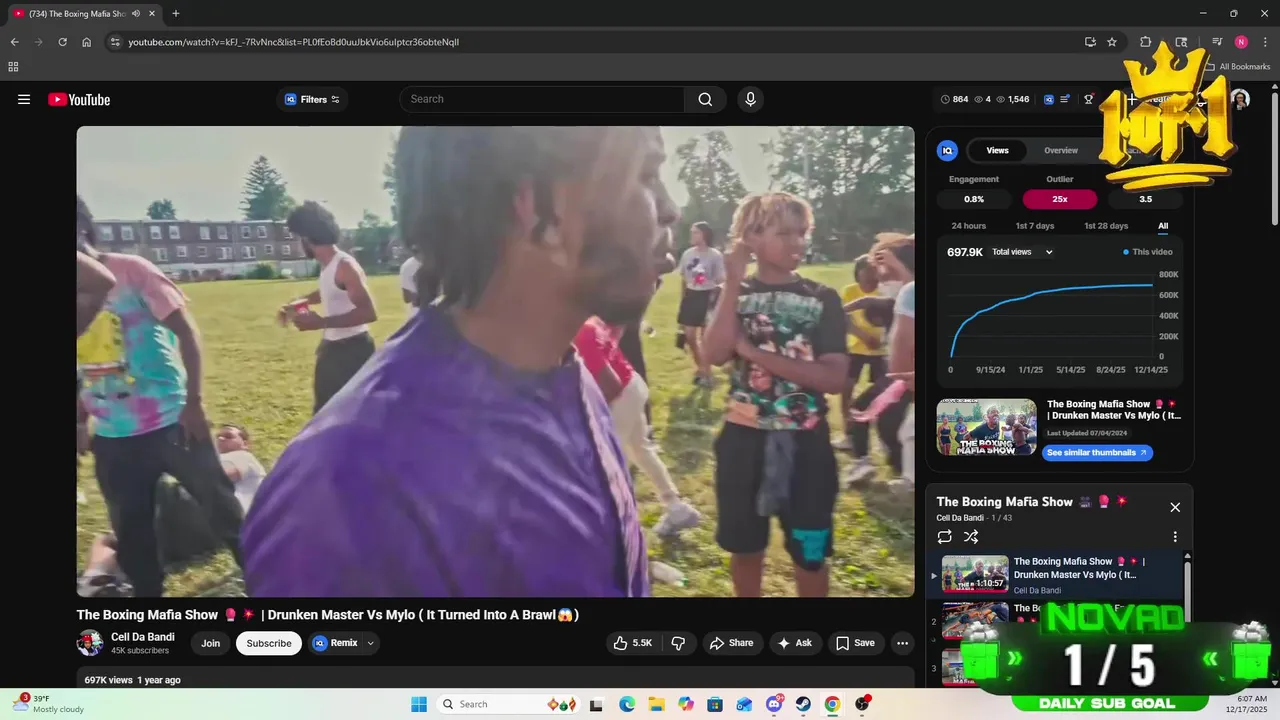Image resolution: width=1280 pixels, height=720 pixels.
Task: Subscribe to Cell Da Bandi
Action: [x=269, y=643]
